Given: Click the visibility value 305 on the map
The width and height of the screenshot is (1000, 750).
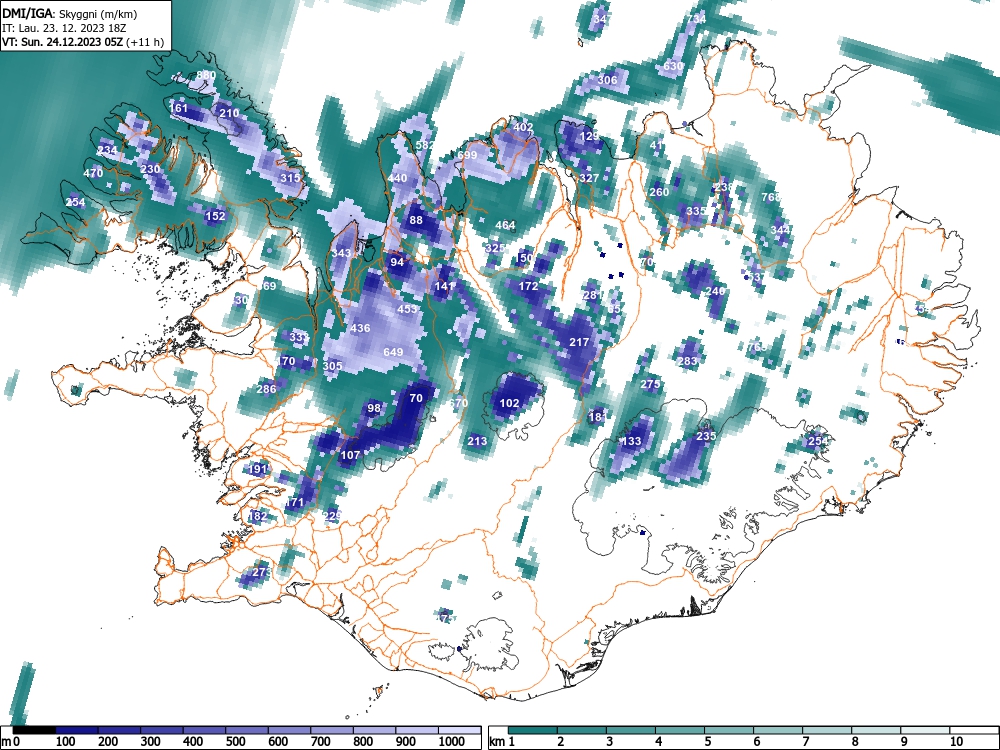Looking at the screenshot, I should (332, 365).
